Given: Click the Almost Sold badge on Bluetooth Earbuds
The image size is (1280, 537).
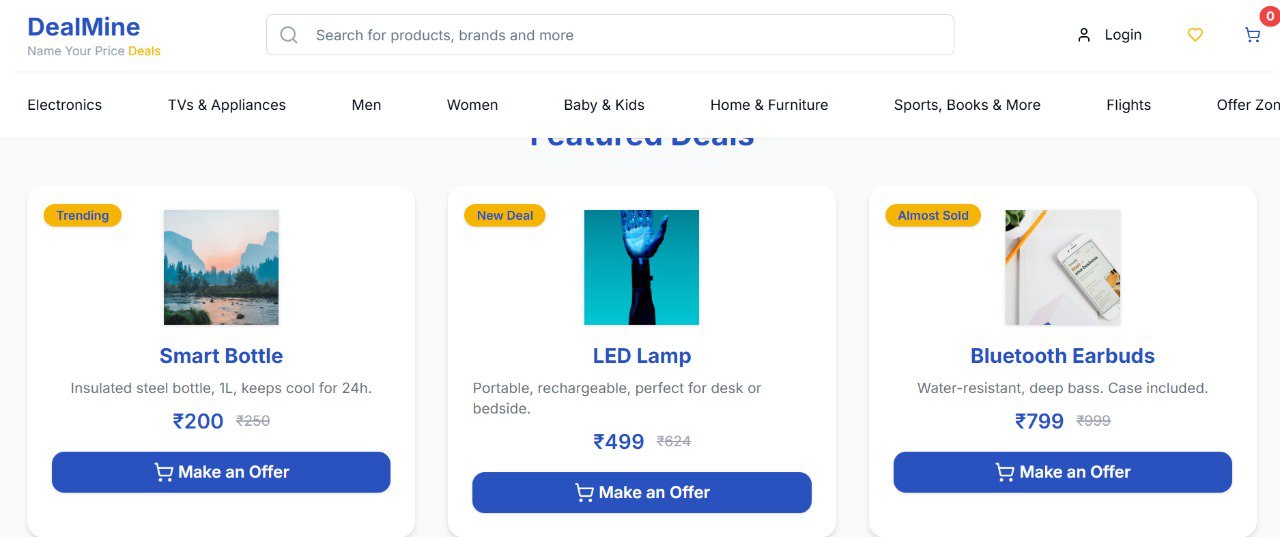Looking at the screenshot, I should 933,215.
